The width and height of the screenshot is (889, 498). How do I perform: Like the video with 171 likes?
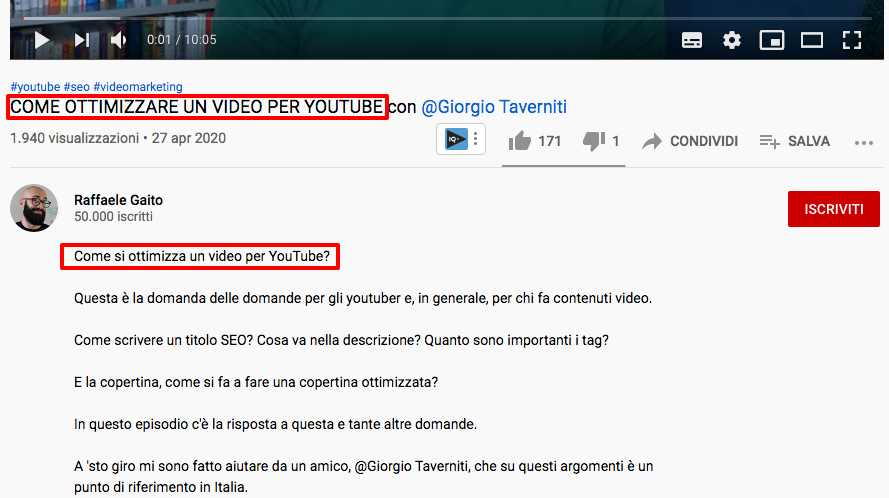tap(534, 141)
